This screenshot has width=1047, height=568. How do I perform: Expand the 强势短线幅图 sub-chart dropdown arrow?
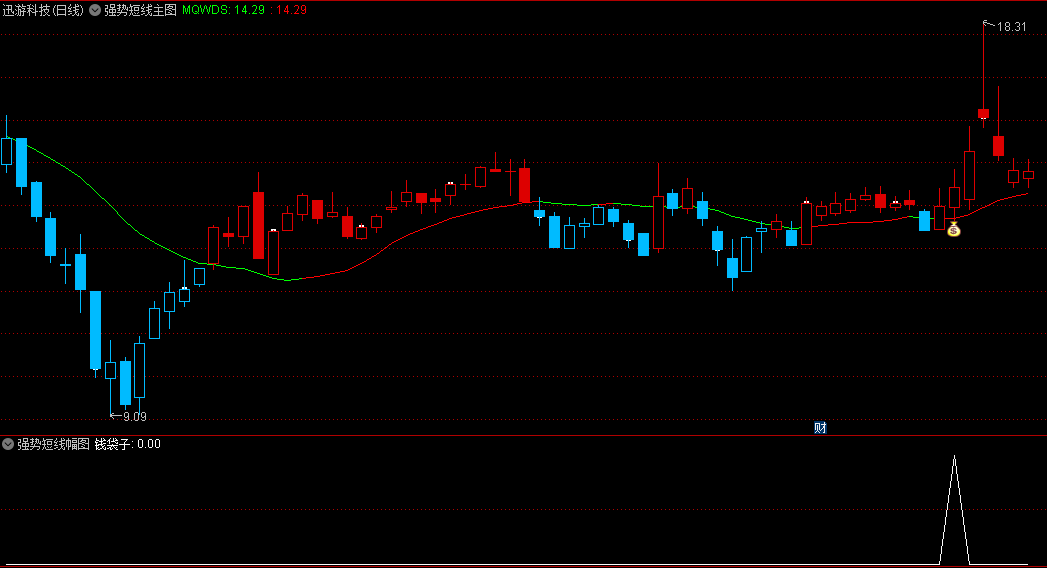pos(8,444)
